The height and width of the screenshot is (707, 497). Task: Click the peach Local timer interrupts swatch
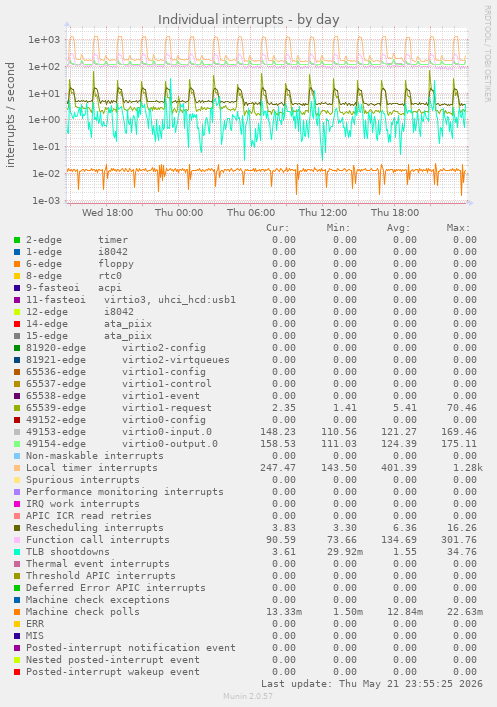point(17,468)
